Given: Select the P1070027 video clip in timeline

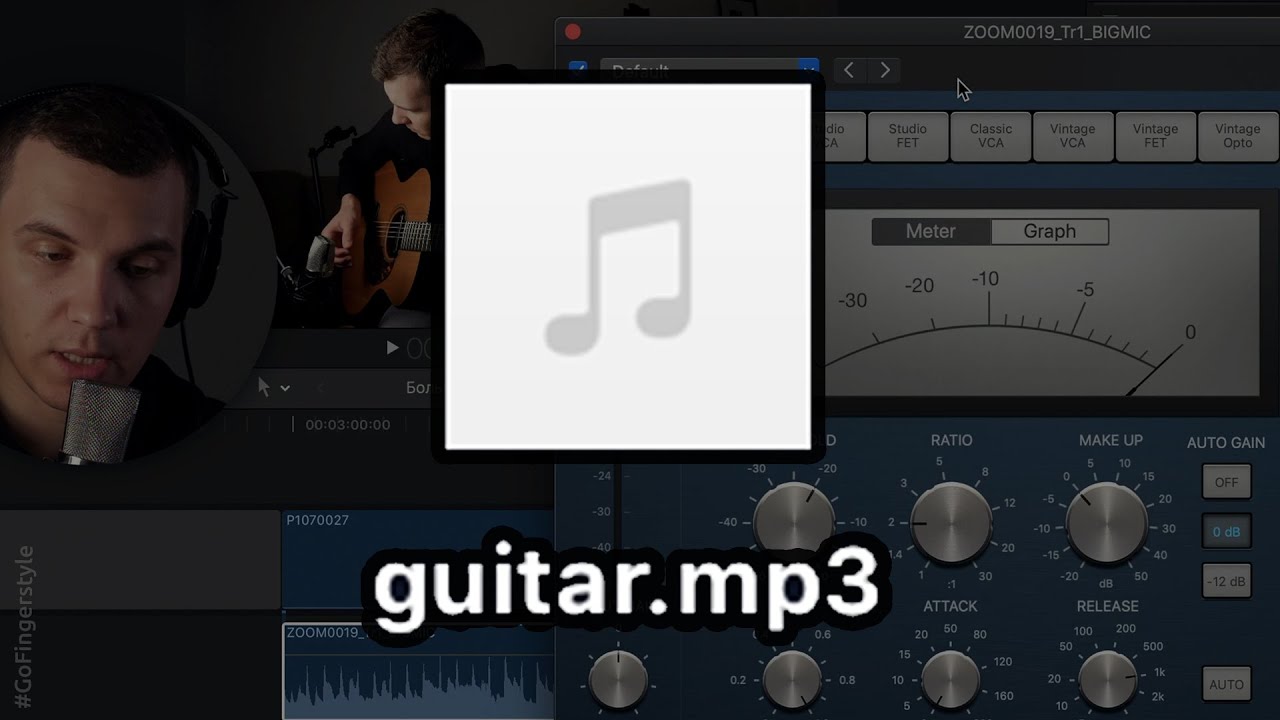Looking at the screenshot, I should coord(418,558).
